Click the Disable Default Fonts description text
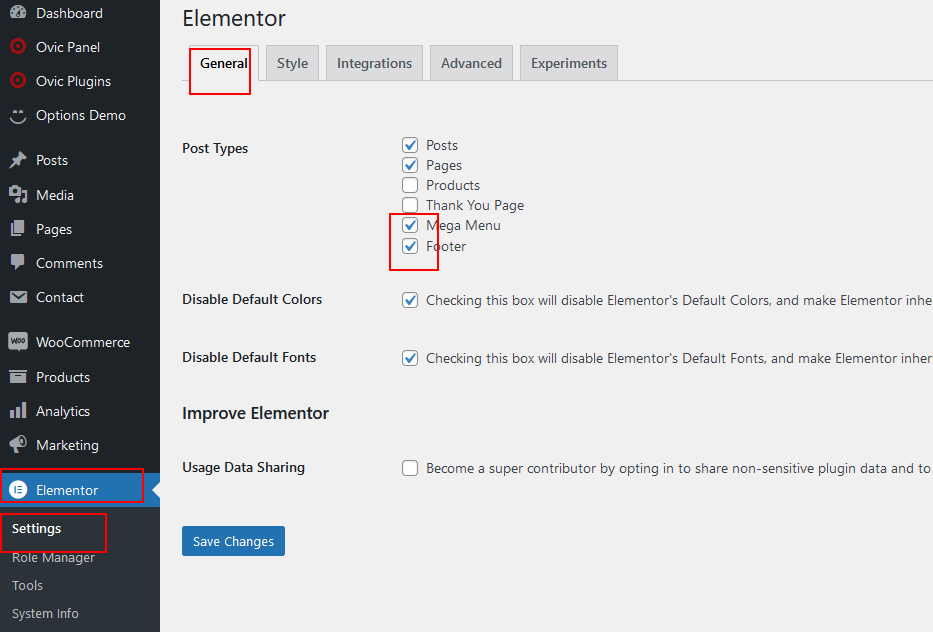Image resolution: width=933 pixels, height=632 pixels. pos(679,358)
